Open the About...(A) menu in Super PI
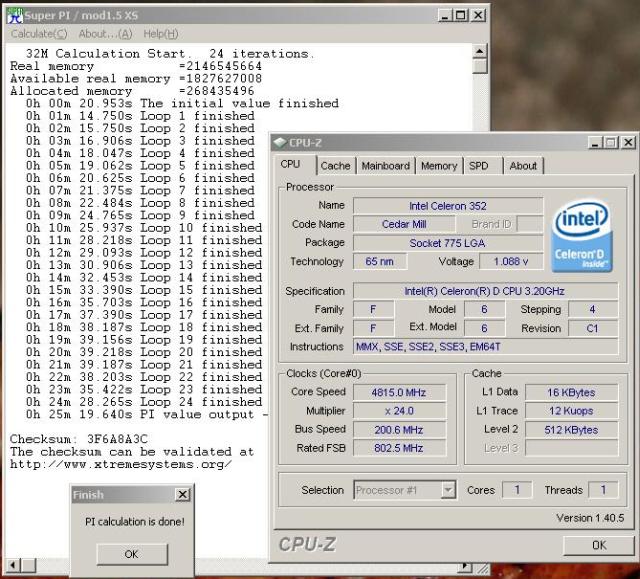Screen dimensions: 640x579 click(105, 34)
